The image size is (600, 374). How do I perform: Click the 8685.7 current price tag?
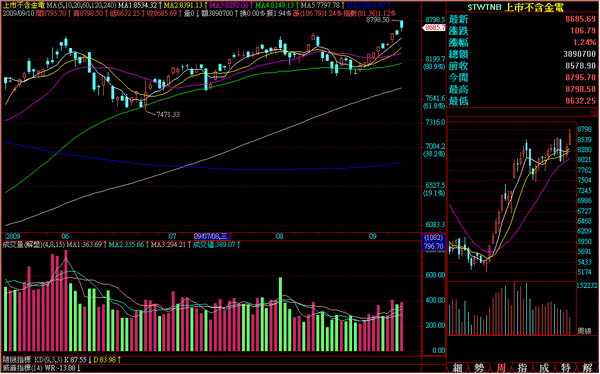[434, 28]
